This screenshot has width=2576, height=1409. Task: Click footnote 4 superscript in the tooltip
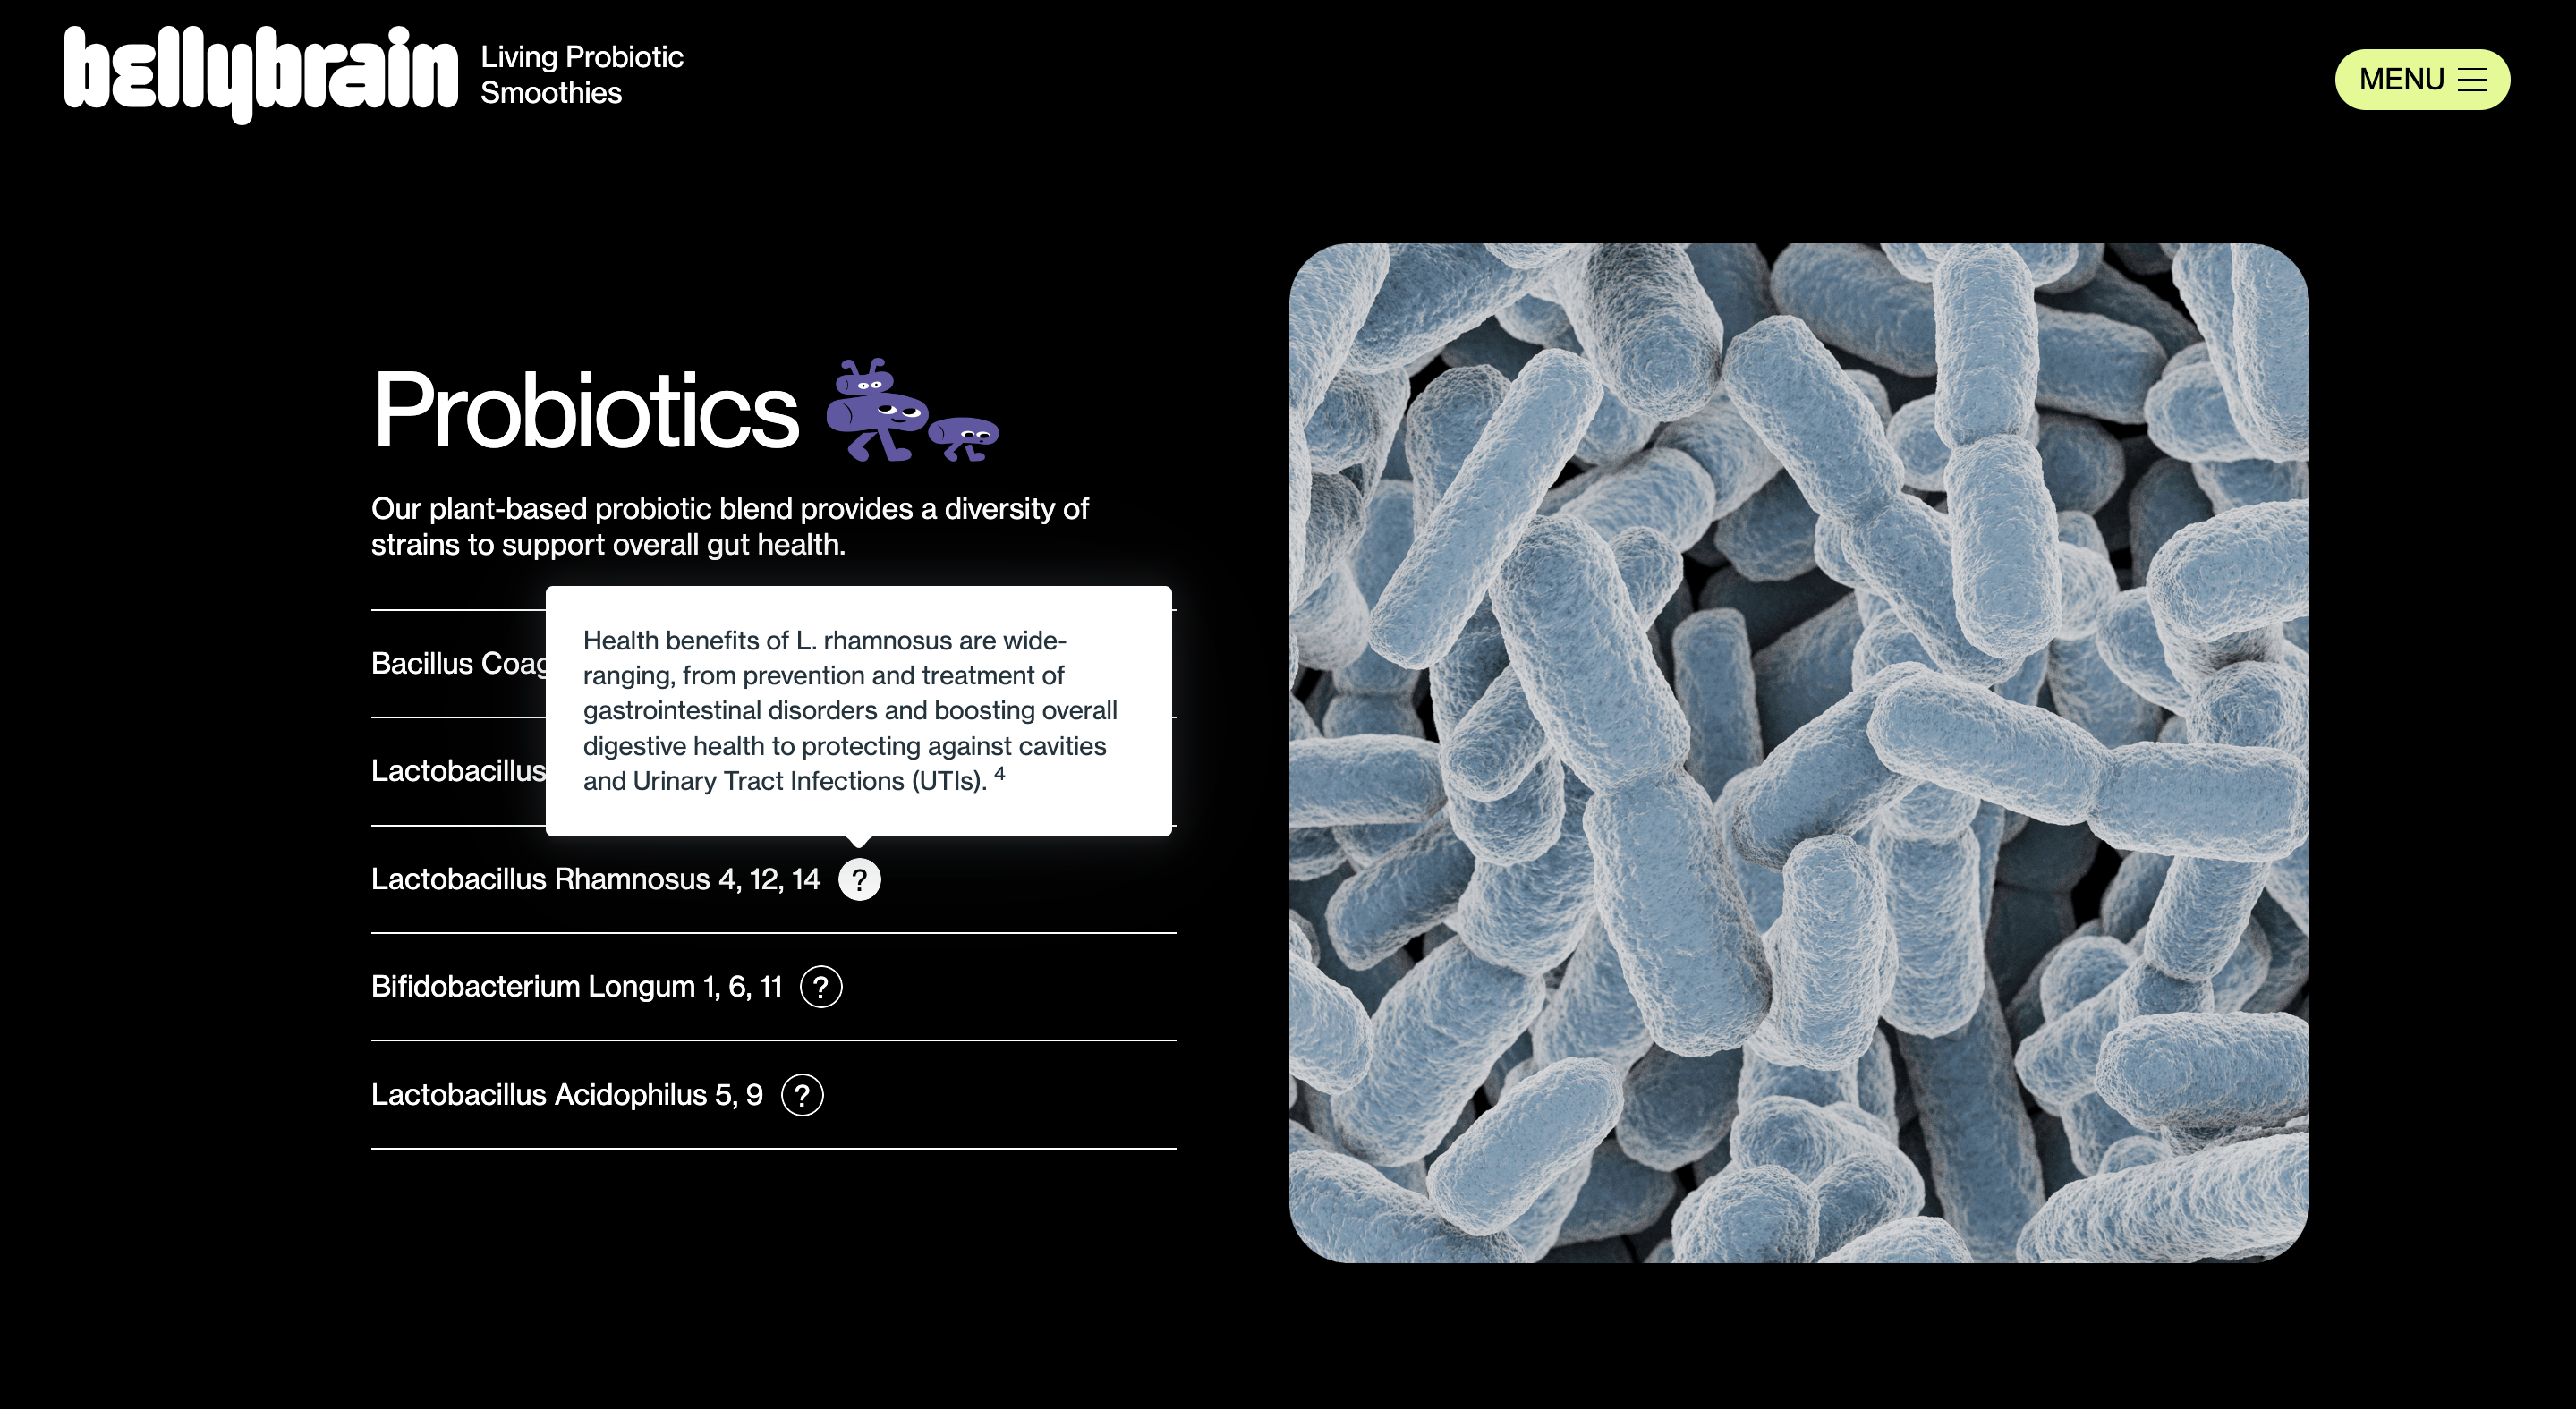[999, 773]
